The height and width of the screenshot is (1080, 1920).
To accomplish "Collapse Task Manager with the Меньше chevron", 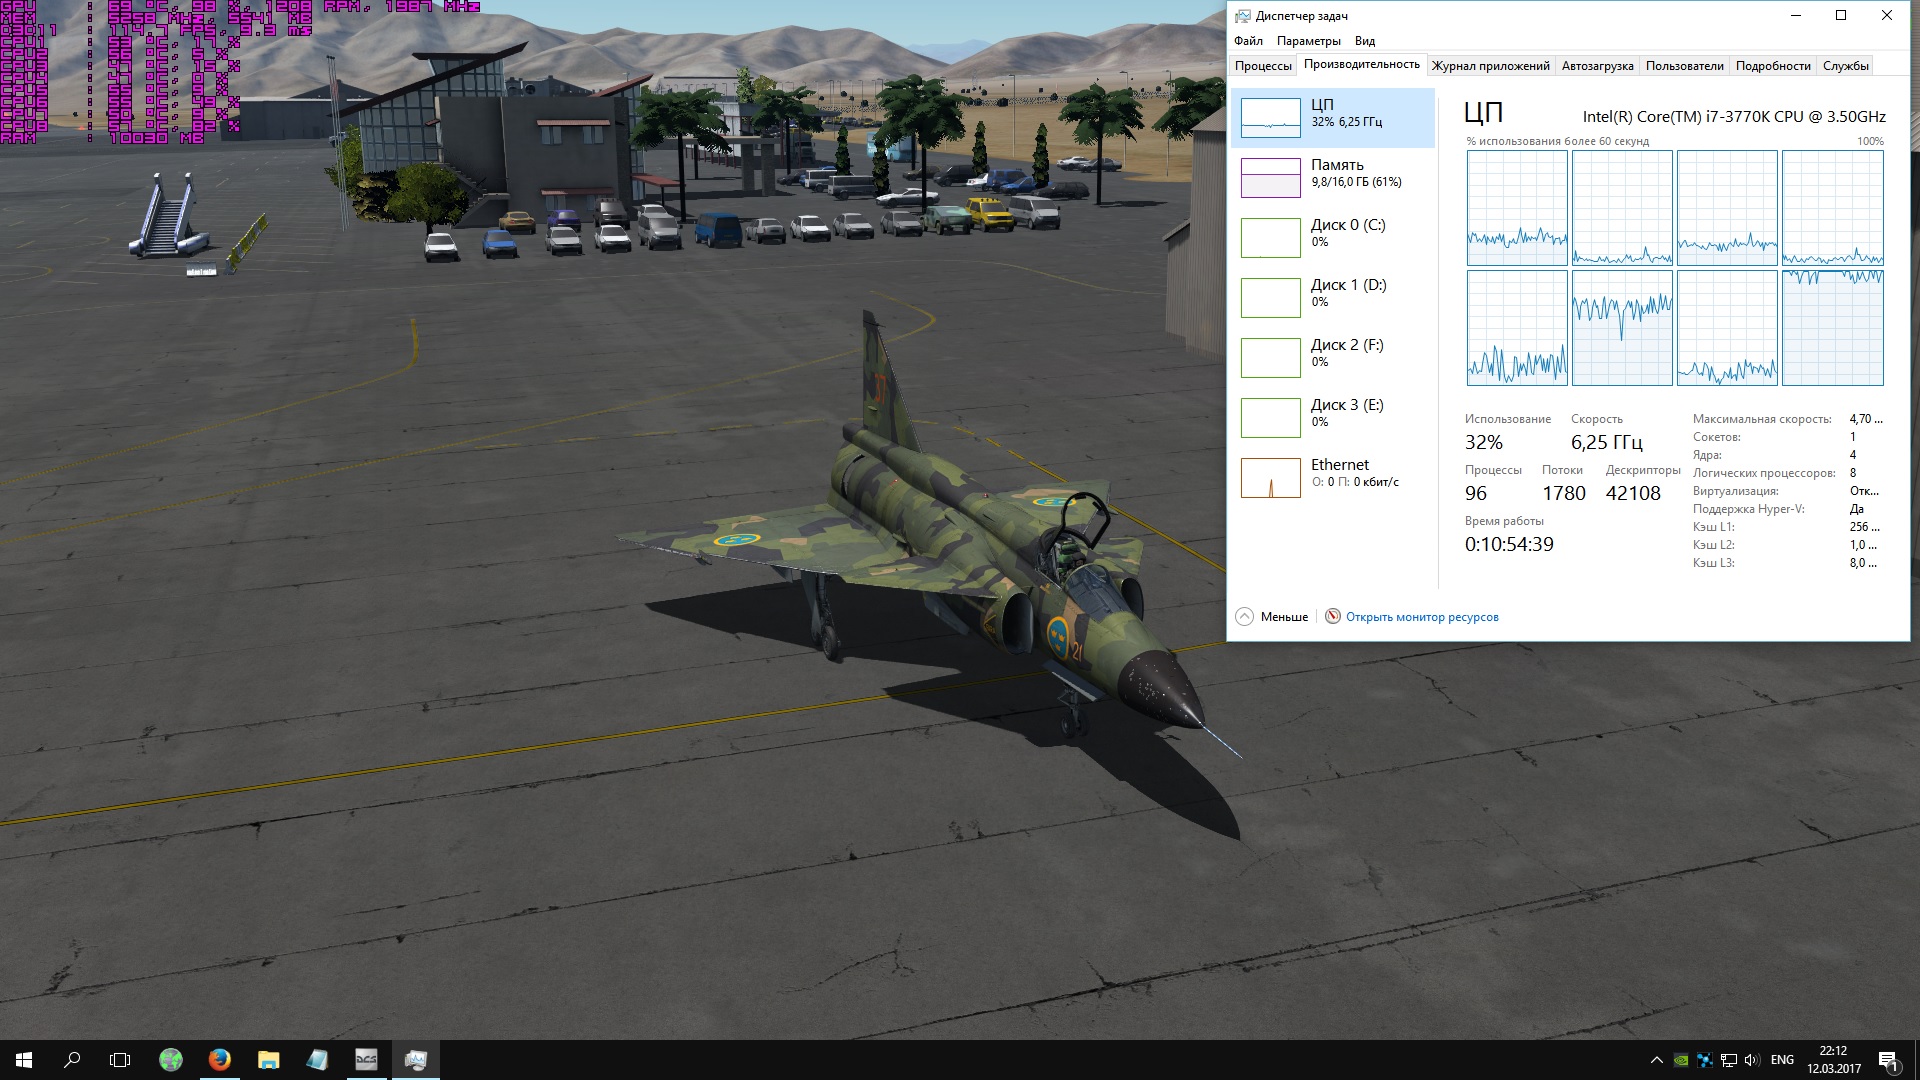I will point(1244,616).
